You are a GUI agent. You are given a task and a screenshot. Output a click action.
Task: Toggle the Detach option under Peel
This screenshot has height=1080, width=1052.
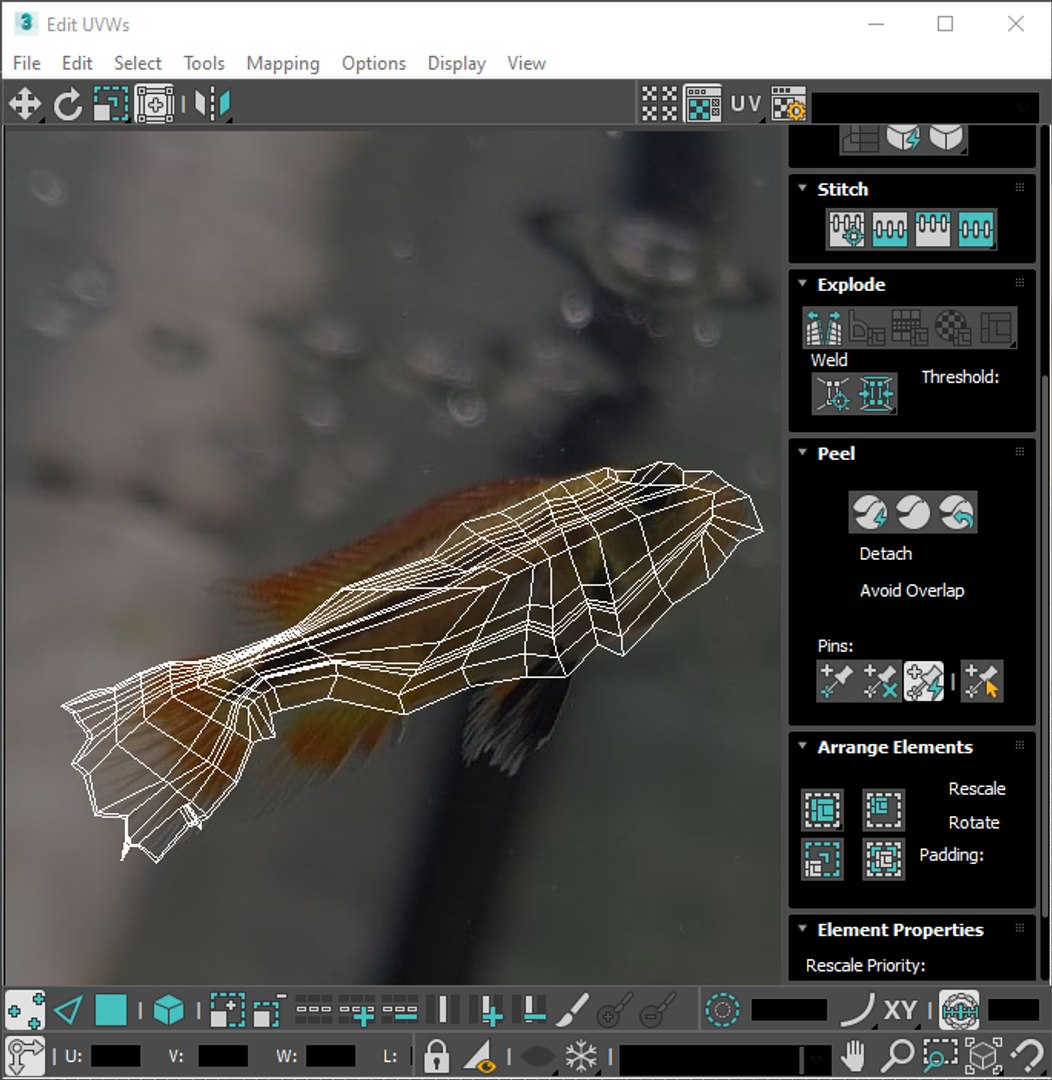[885, 554]
